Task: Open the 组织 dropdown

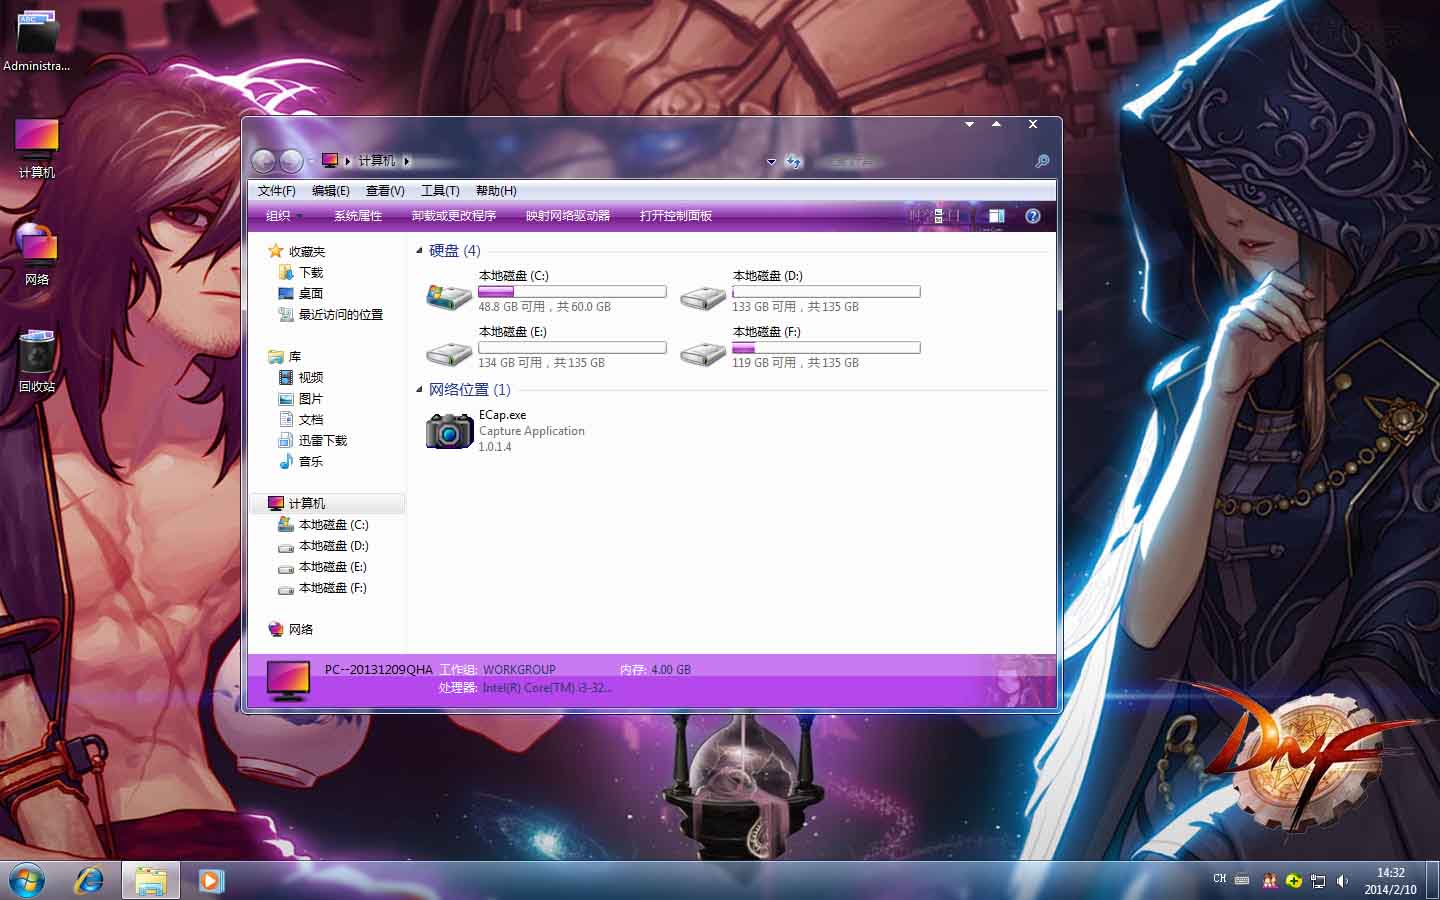Action: [x=284, y=216]
